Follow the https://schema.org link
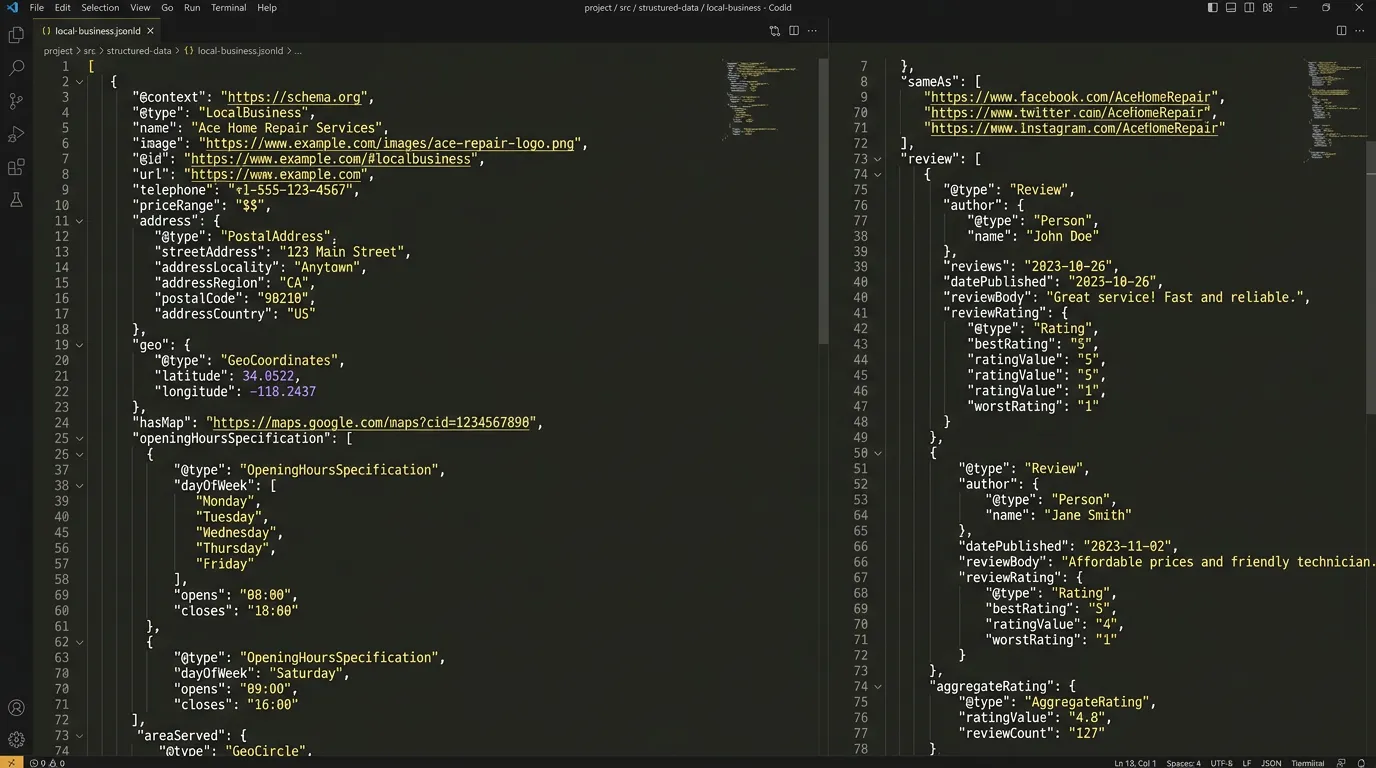This screenshot has height=768, width=1376. pyautogui.click(x=295, y=97)
